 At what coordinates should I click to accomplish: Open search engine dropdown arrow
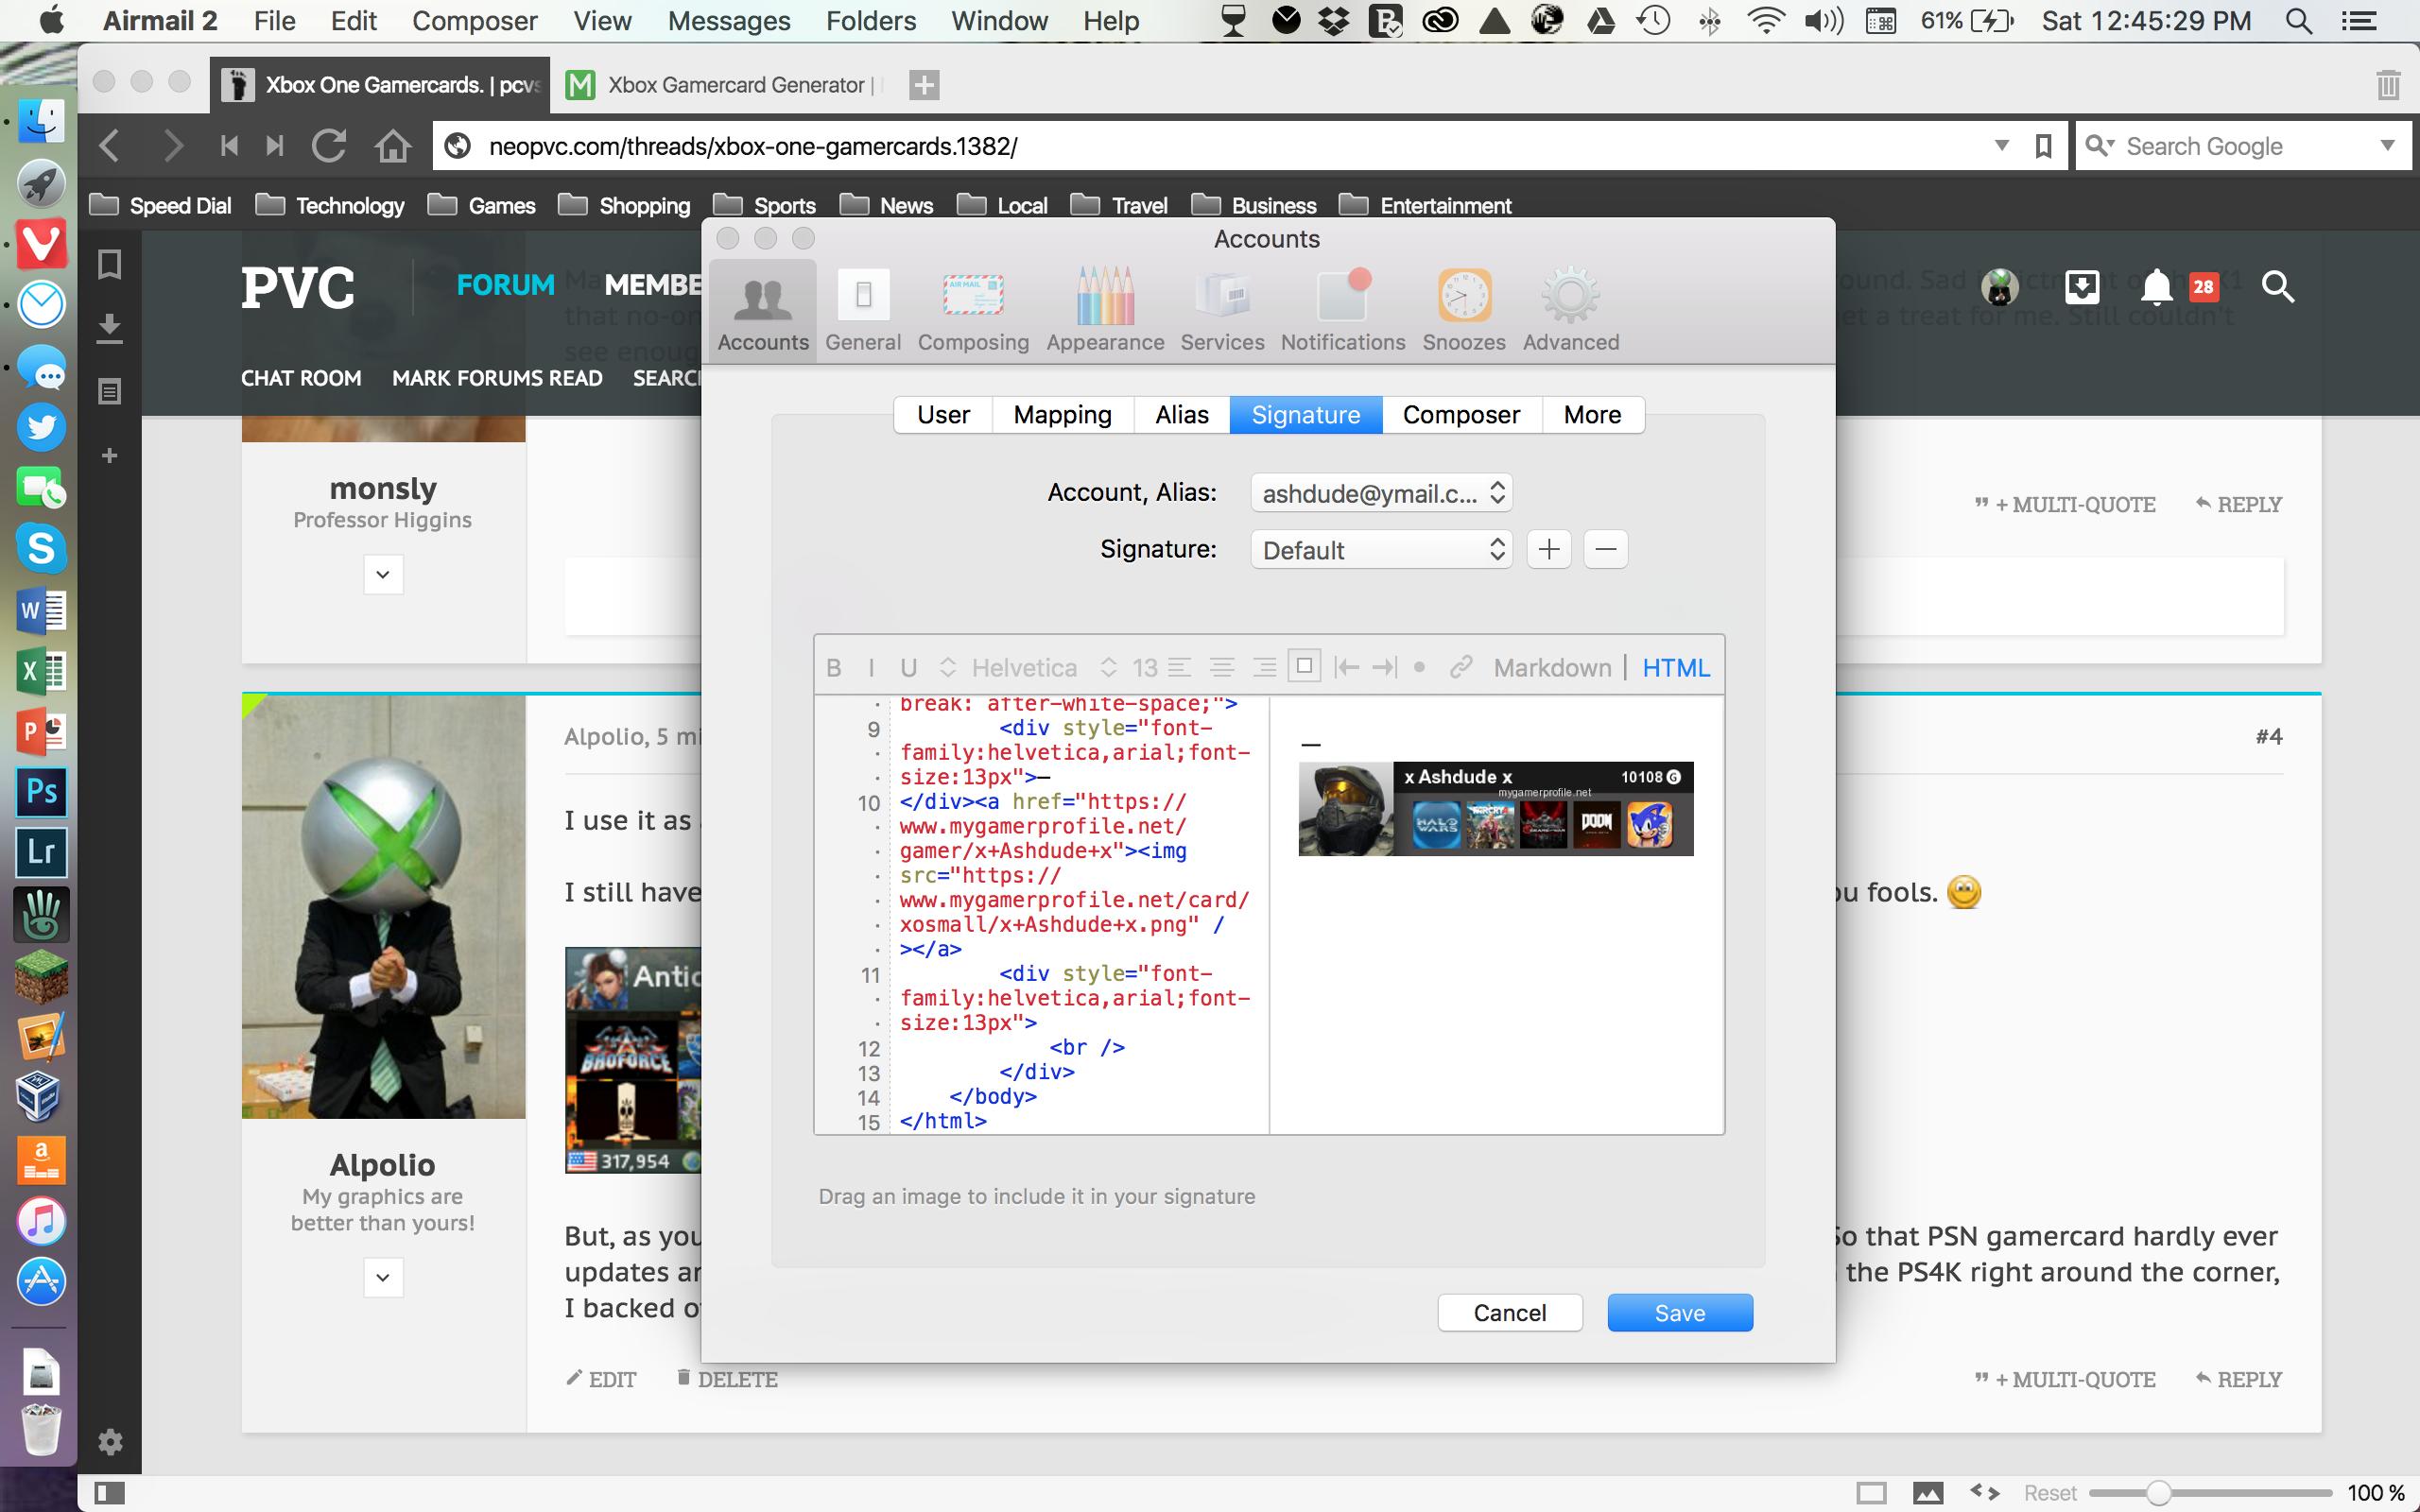click(x=2387, y=146)
